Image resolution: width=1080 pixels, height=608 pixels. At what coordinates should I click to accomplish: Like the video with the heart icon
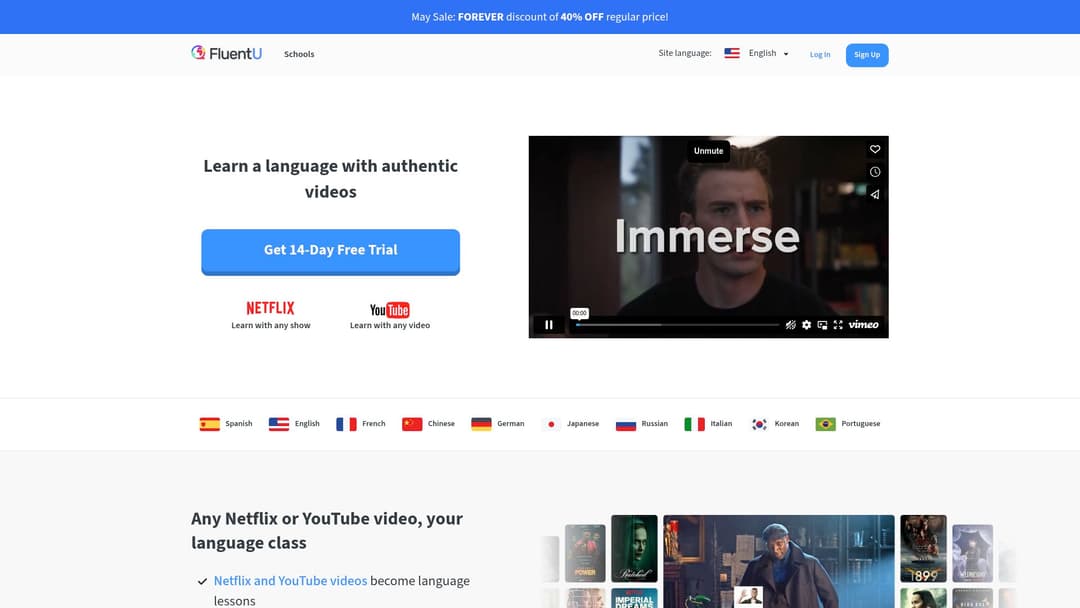coord(875,149)
